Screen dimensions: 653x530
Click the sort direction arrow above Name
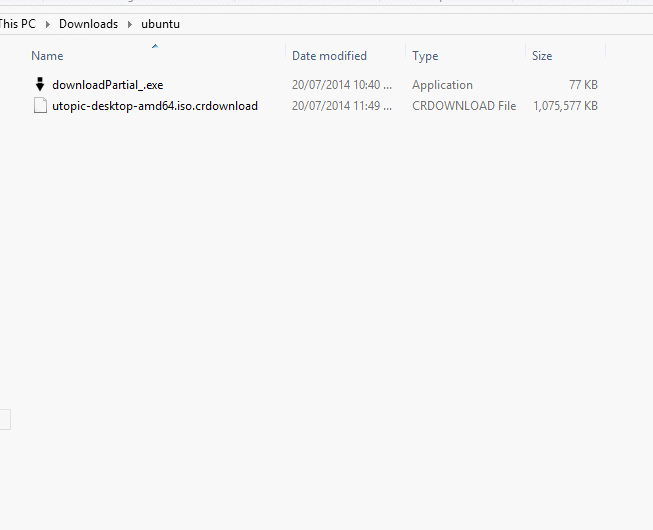(155, 46)
